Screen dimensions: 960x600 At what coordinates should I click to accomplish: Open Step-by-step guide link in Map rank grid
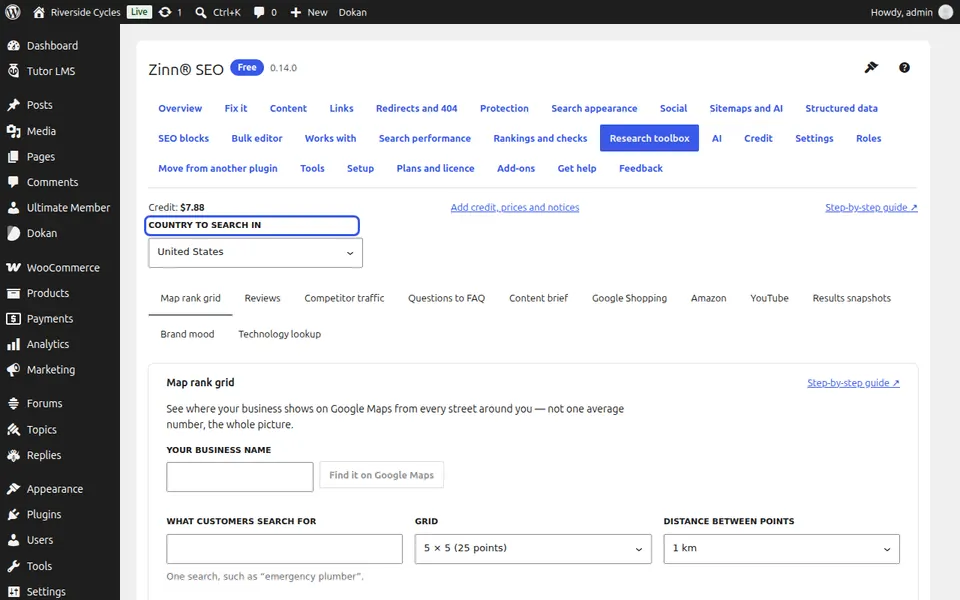pyautogui.click(x=853, y=383)
